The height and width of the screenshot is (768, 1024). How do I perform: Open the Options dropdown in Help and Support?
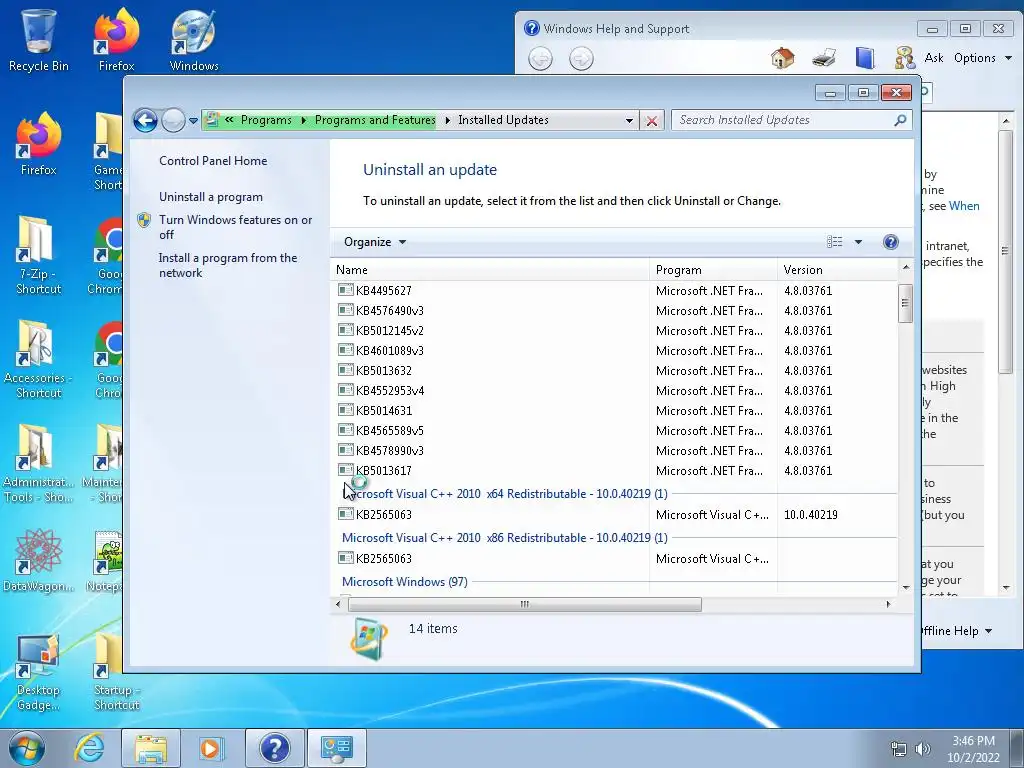tap(983, 58)
